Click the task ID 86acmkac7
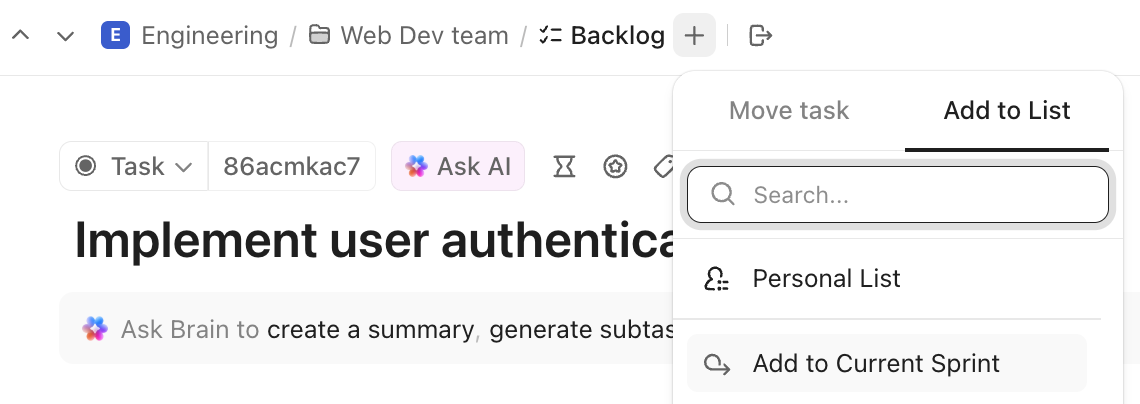Image resolution: width=1140 pixels, height=404 pixels. coord(292,167)
